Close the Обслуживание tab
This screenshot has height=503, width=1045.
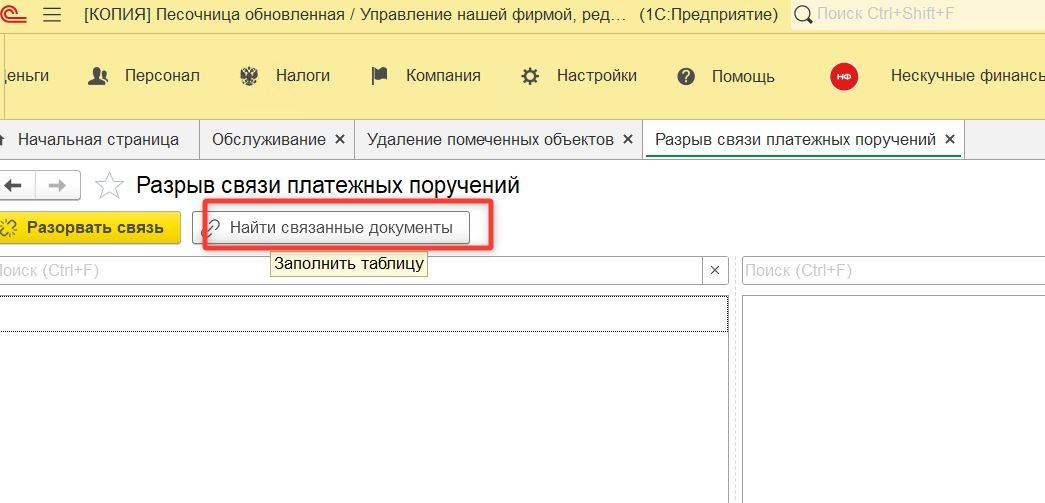[x=340, y=139]
